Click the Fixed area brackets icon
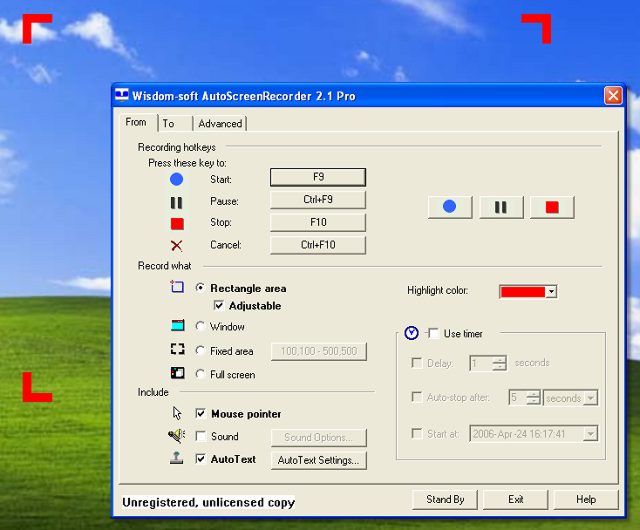Viewport: 640px width, 530px height. pyautogui.click(x=178, y=349)
